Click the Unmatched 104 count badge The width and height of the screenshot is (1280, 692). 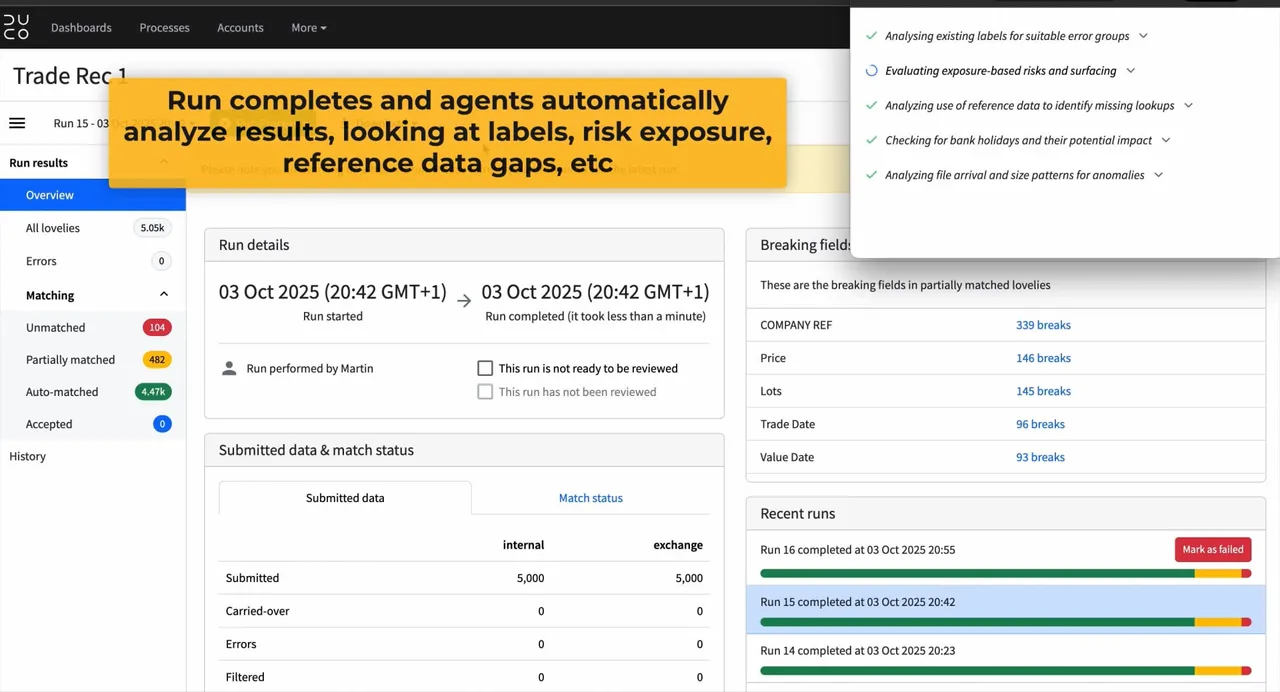tap(157, 327)
